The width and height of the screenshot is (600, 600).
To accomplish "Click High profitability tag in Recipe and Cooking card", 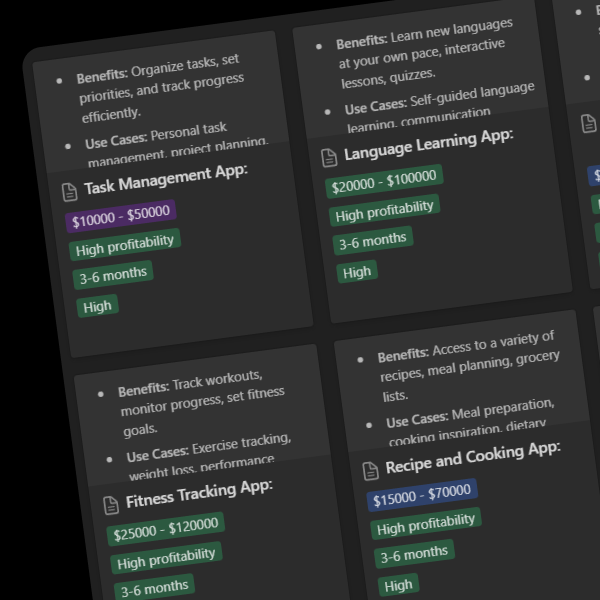I will [x=426, y=523].
